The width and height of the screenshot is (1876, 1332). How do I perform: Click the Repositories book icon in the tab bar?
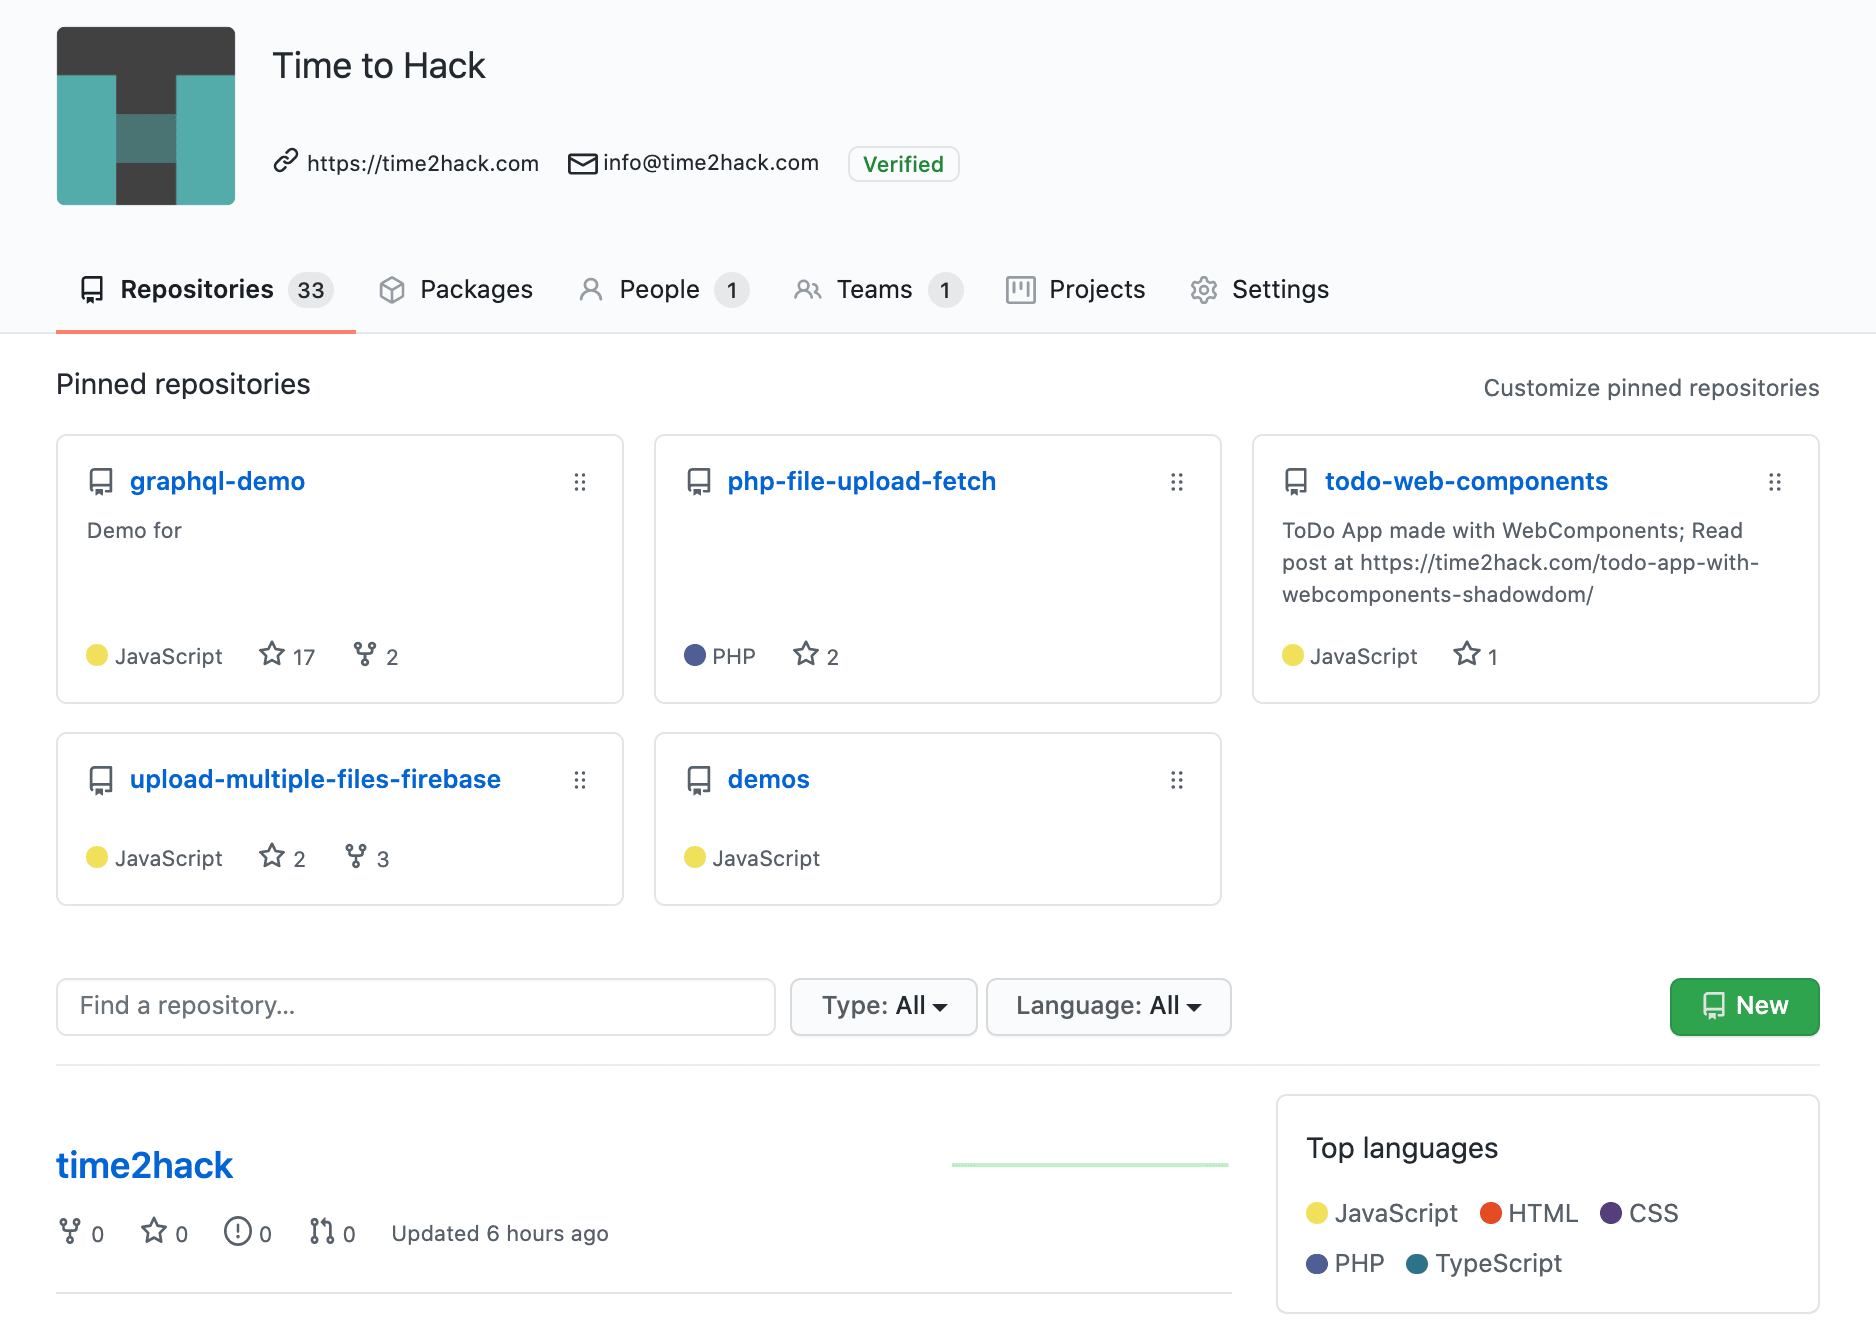92,290
